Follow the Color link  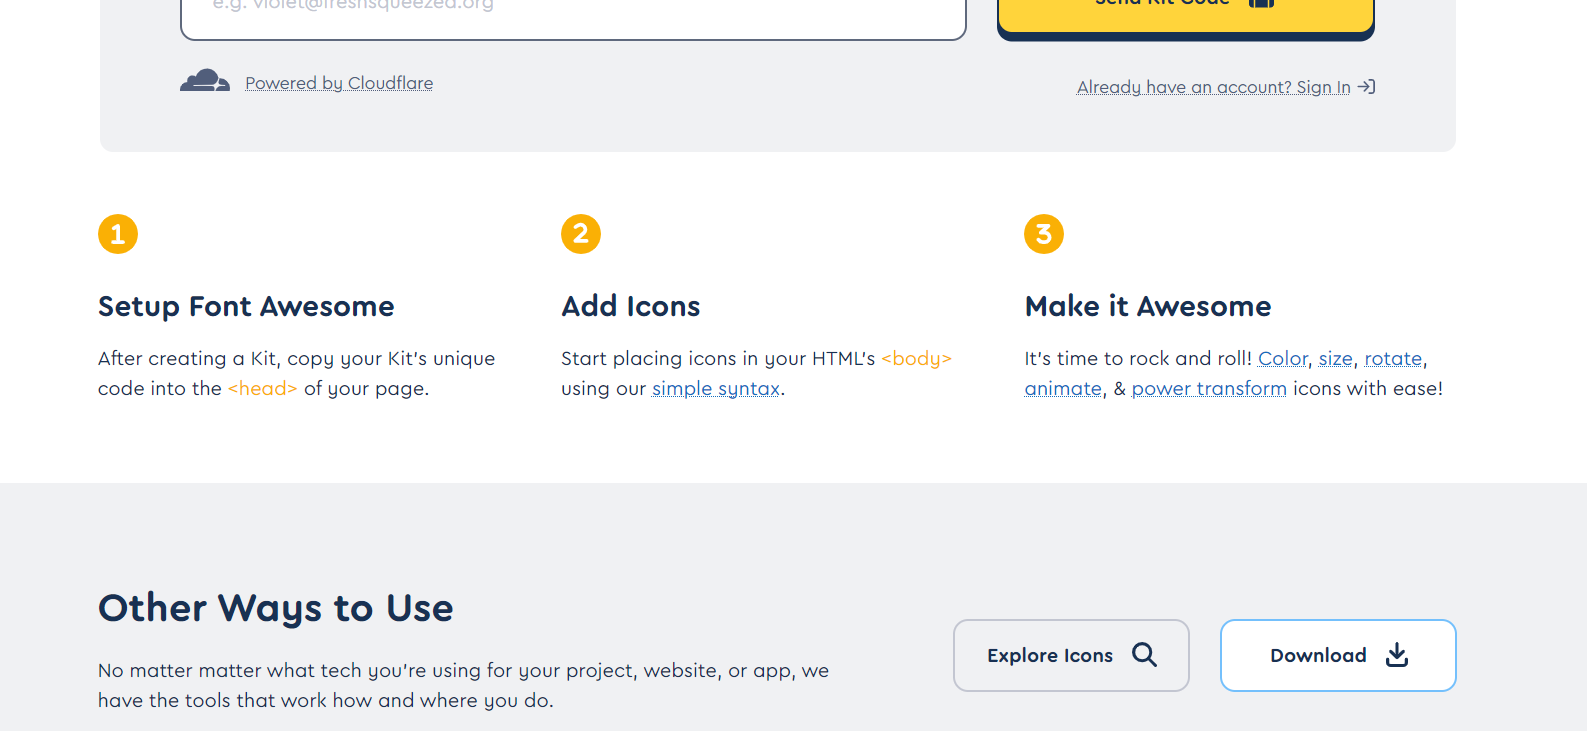[x=1283, y=359]
